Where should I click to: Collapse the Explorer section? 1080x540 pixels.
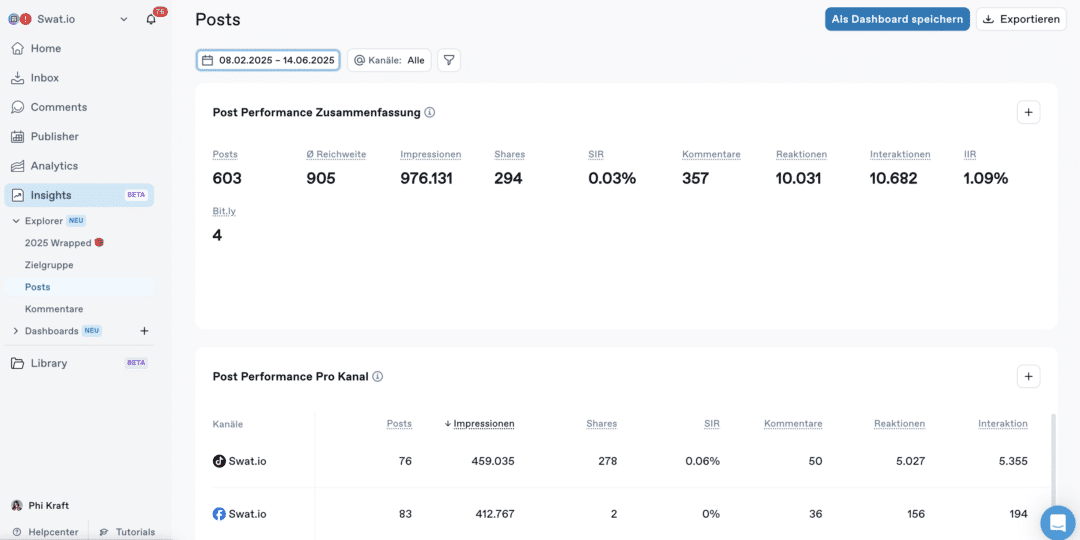click(x=15, y=221)
